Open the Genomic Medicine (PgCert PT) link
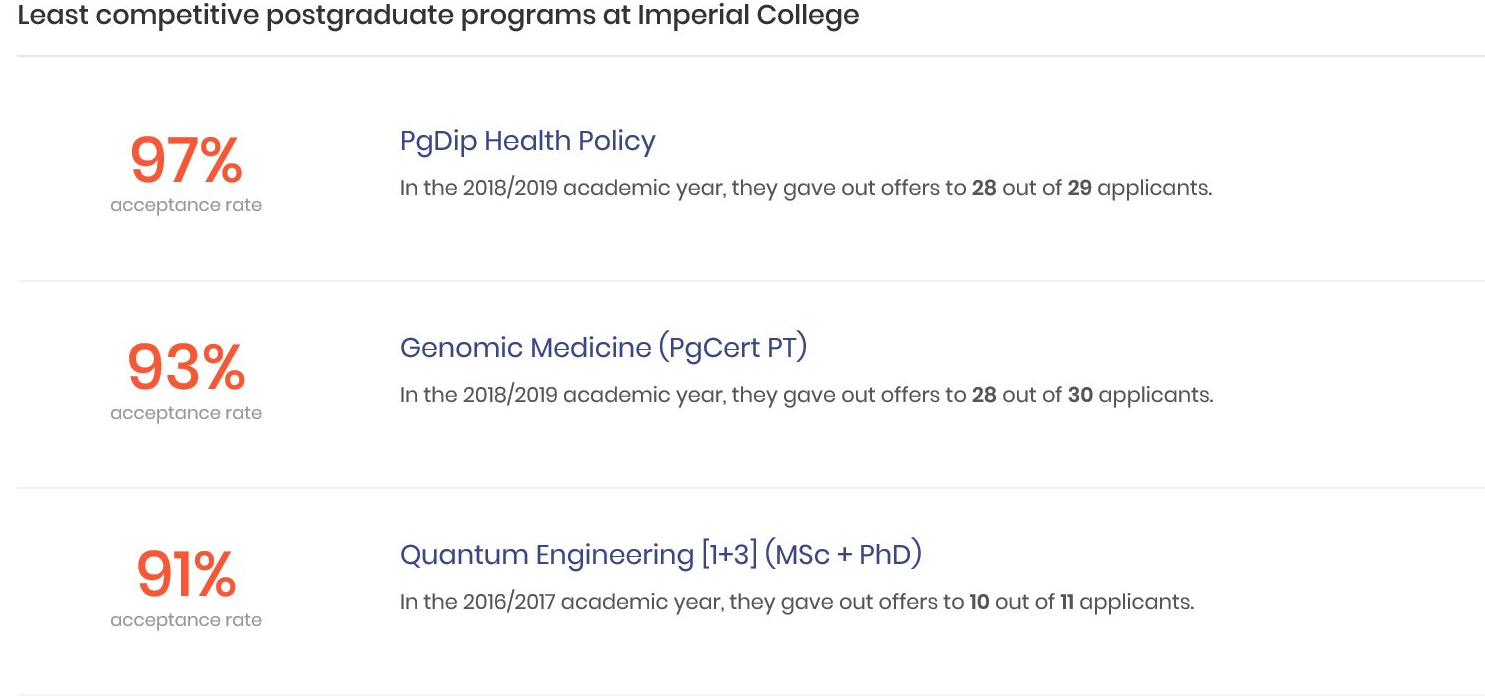Image resolution: width=1485 pixels, height=700 pixels. point(603,348)
